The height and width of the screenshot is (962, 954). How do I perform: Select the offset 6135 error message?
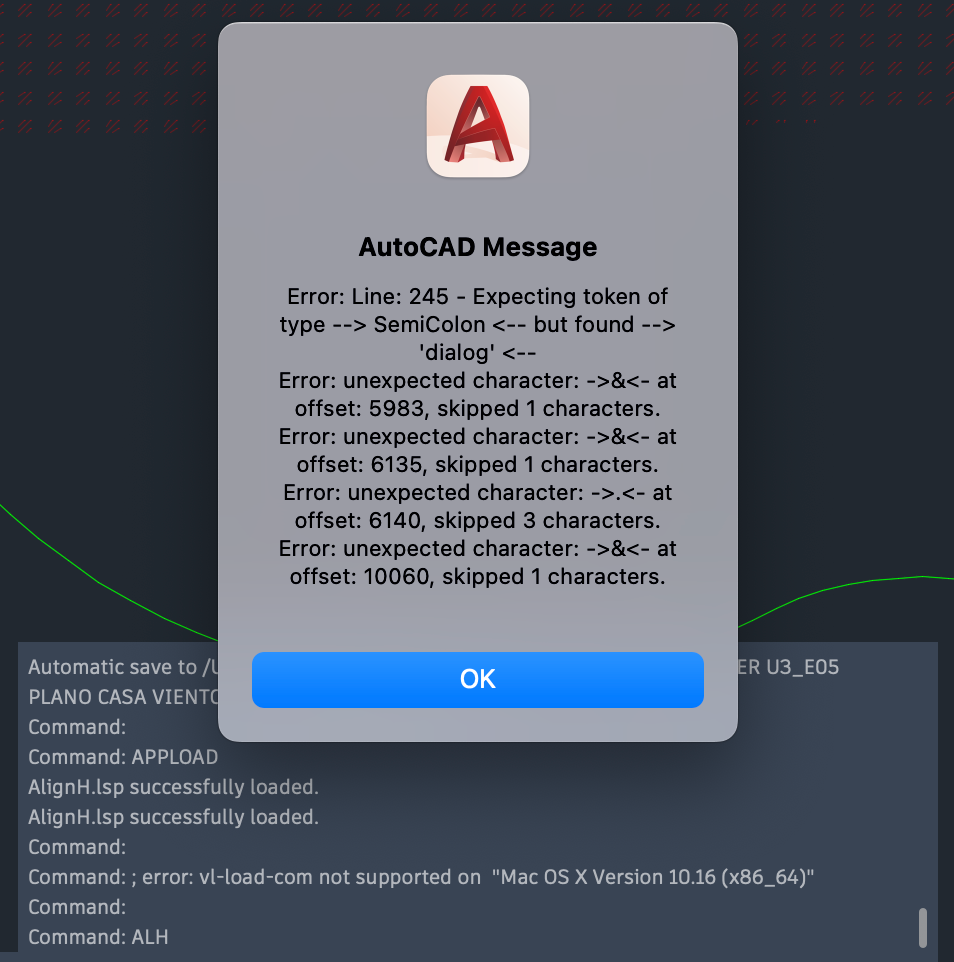(477, 450)
